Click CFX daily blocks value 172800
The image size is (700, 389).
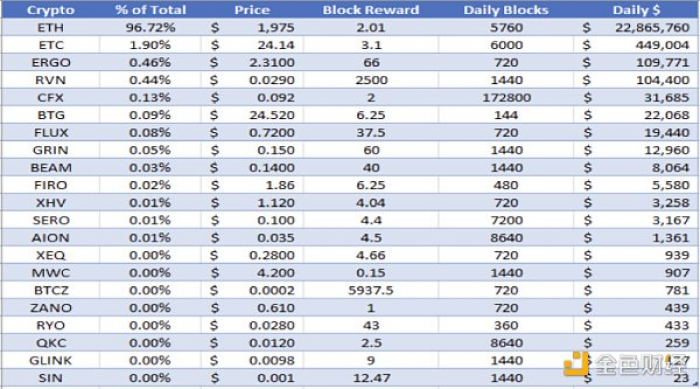(506, 98)
